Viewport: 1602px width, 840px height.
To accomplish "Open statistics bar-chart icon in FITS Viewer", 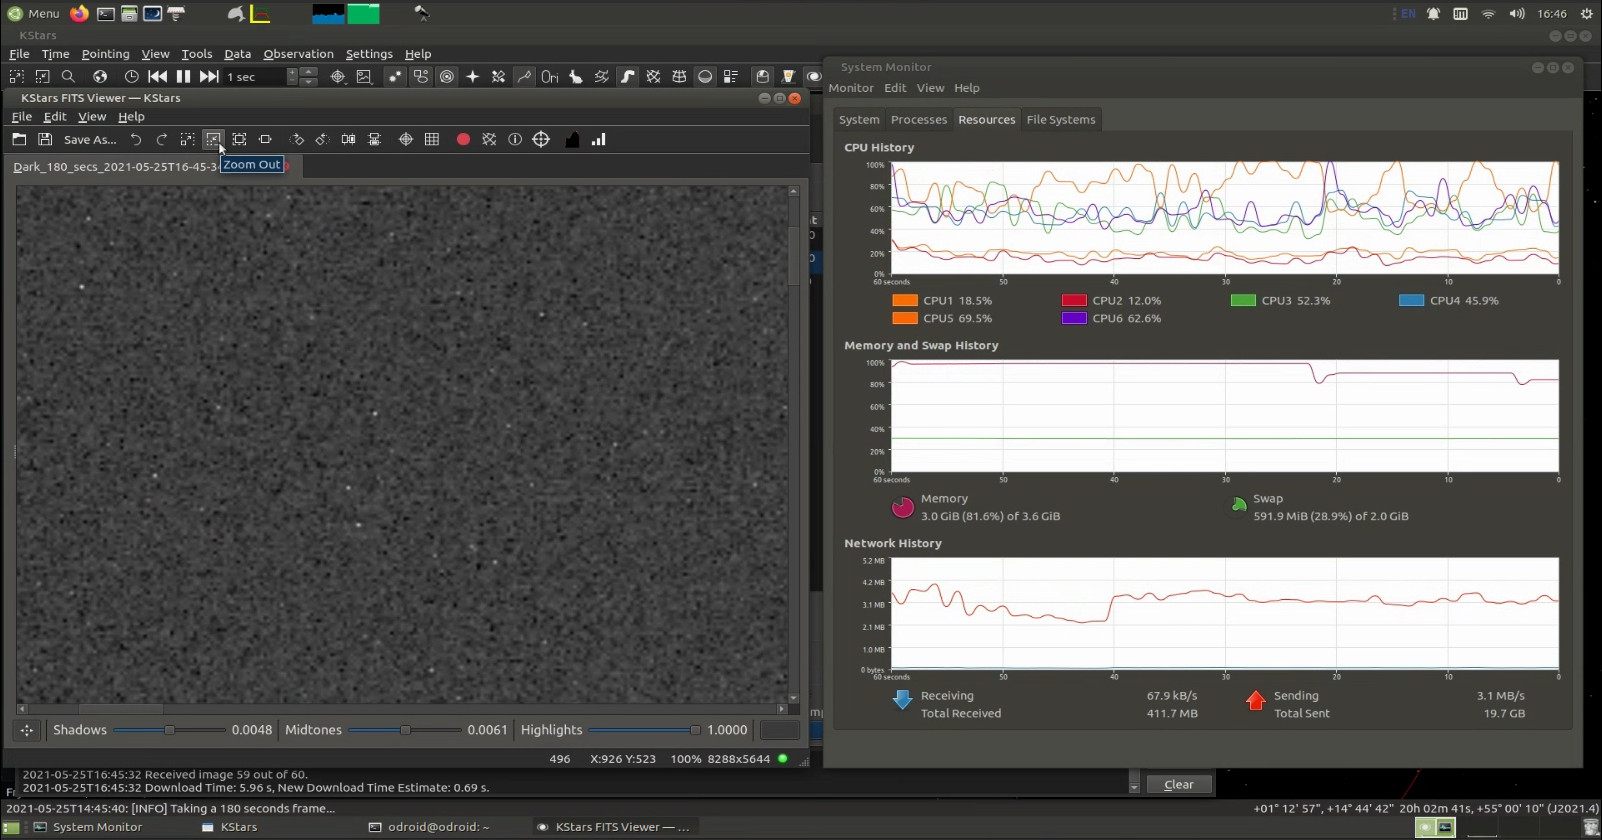I will 598,140.
